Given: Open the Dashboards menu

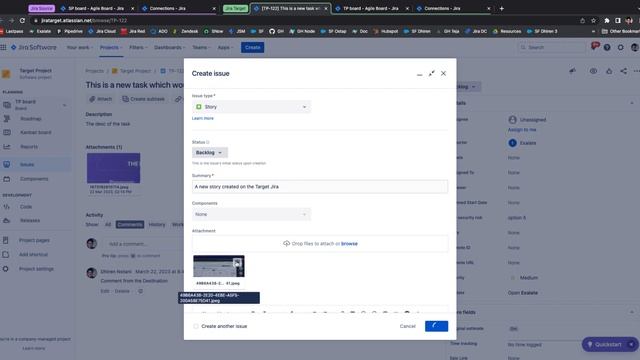Looking at the screenshot, I should (x=169, y=47).
